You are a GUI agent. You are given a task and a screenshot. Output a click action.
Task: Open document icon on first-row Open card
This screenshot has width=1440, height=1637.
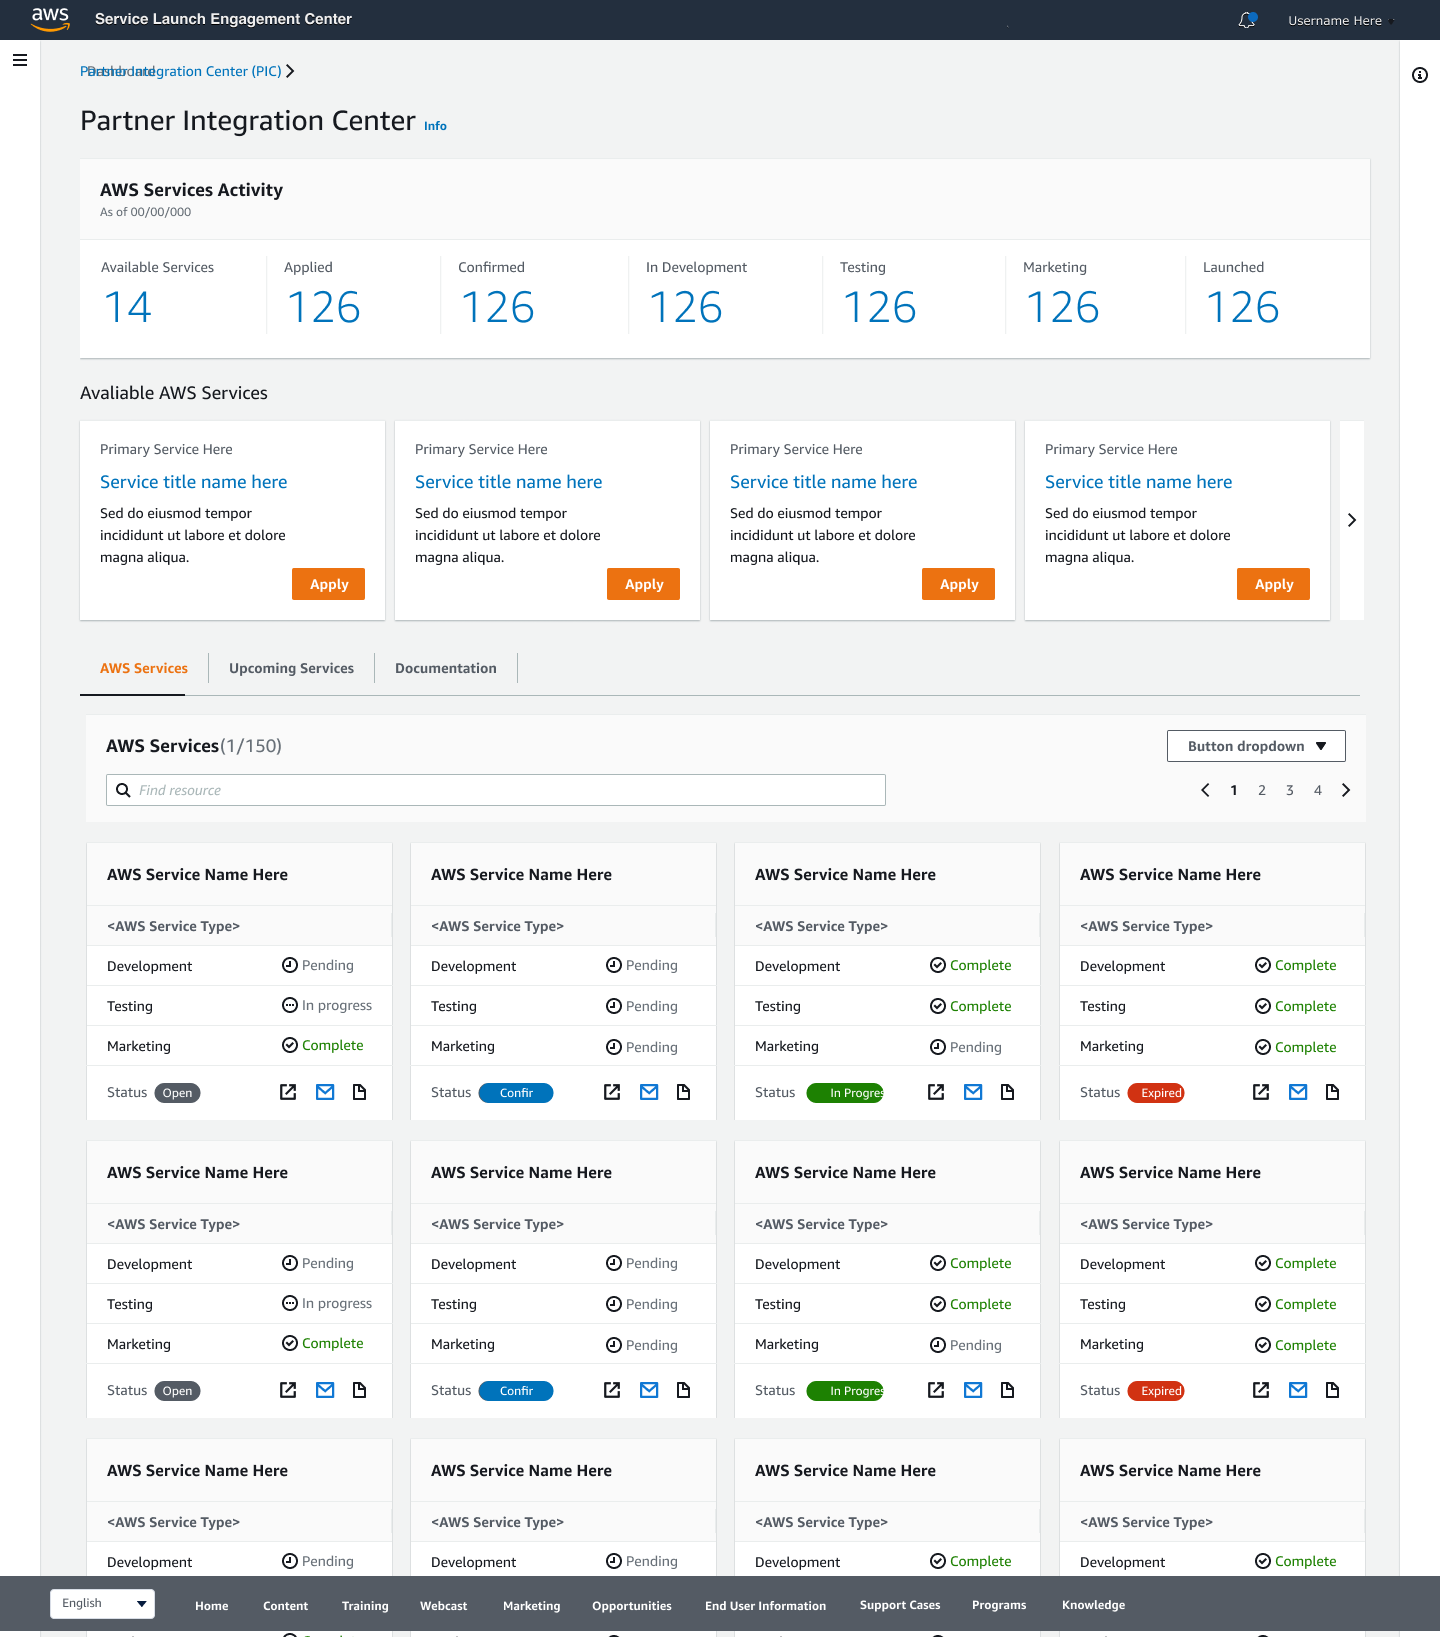point(359,1092)
